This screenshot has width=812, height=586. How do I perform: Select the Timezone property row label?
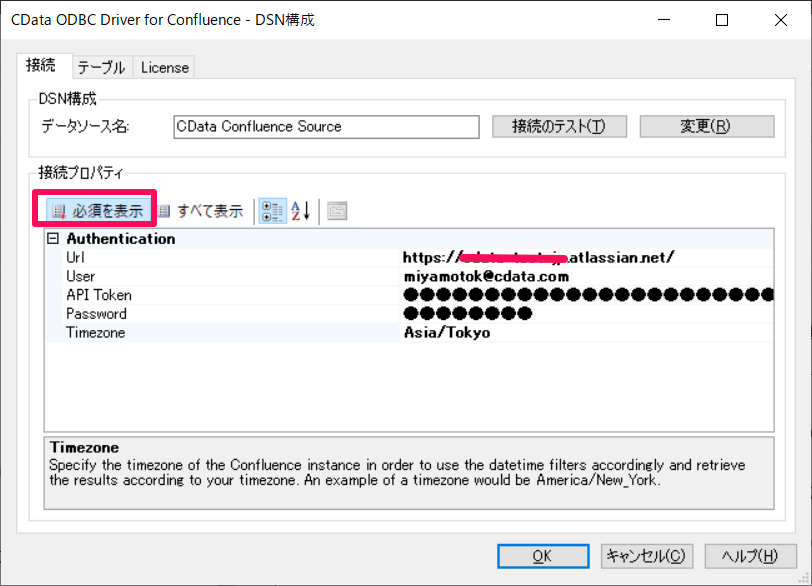95,332
